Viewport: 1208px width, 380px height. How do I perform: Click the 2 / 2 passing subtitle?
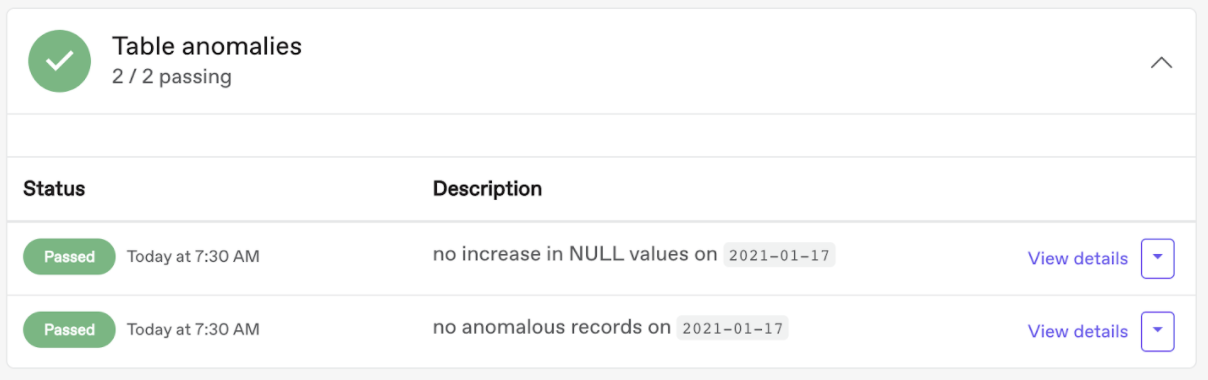pyautogui.click(x=172, y=77)
